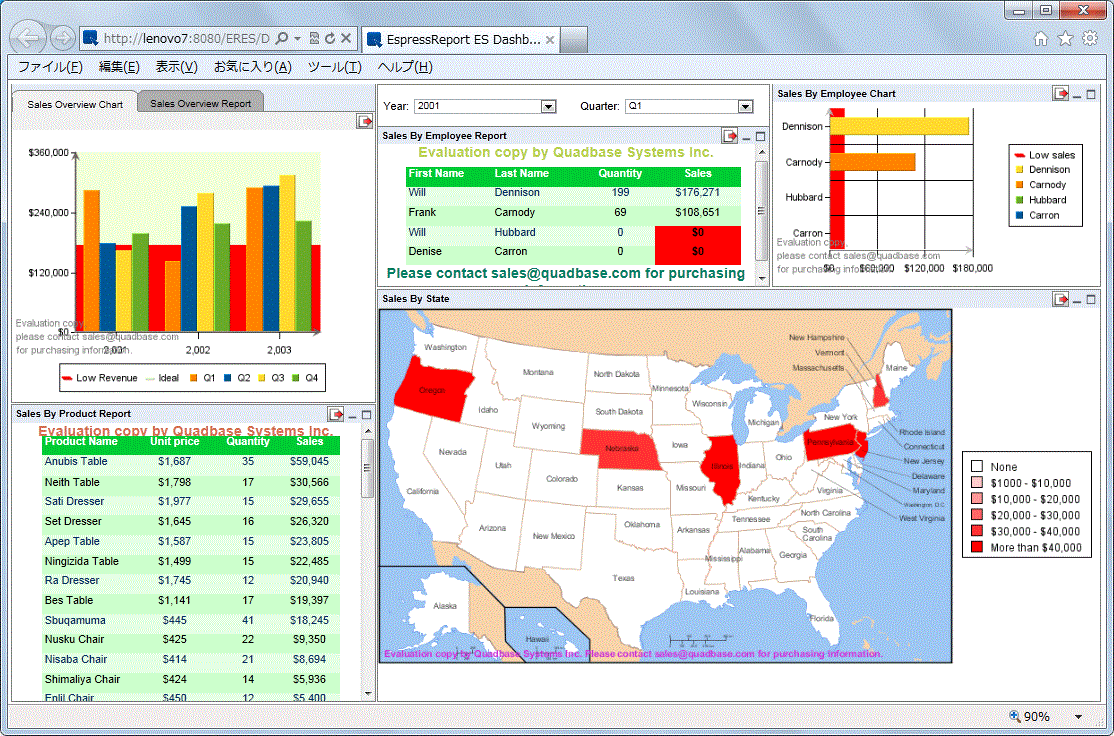Open the 編集(E) menu
The image size is (1114, 736).
119,67
